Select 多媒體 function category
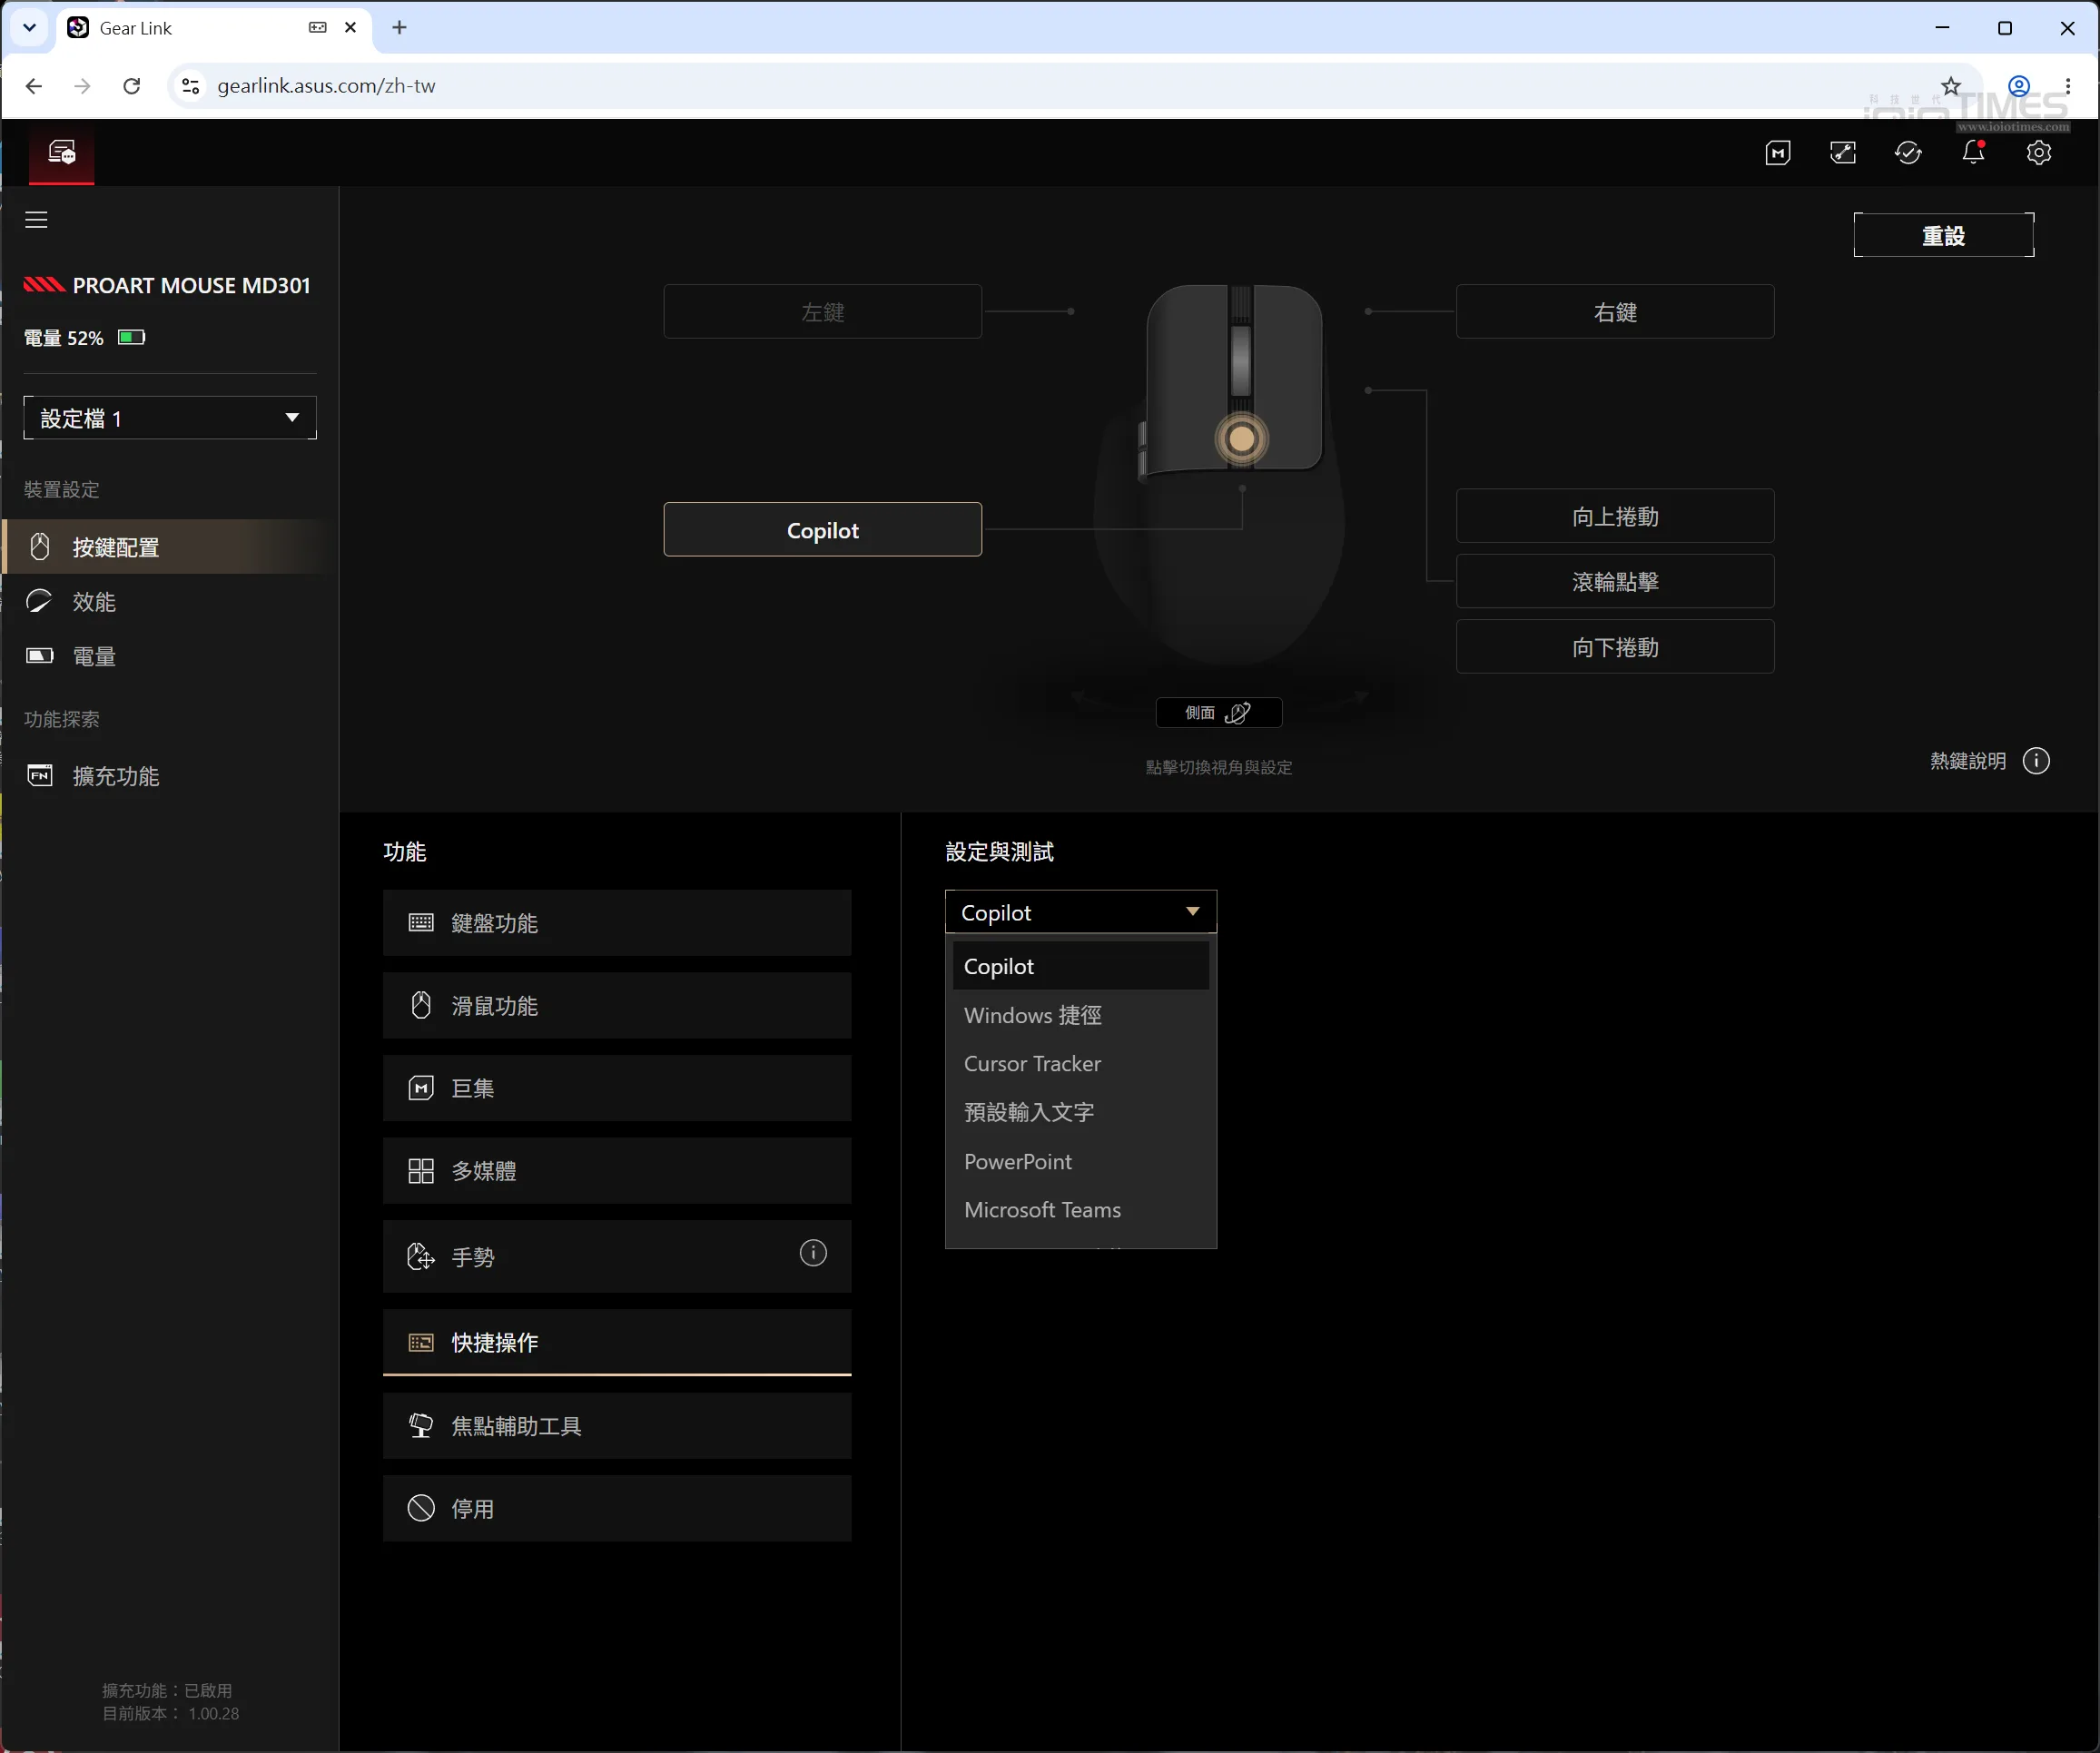Screen dimensions: 2100x1753 [x=617, y=1171]
